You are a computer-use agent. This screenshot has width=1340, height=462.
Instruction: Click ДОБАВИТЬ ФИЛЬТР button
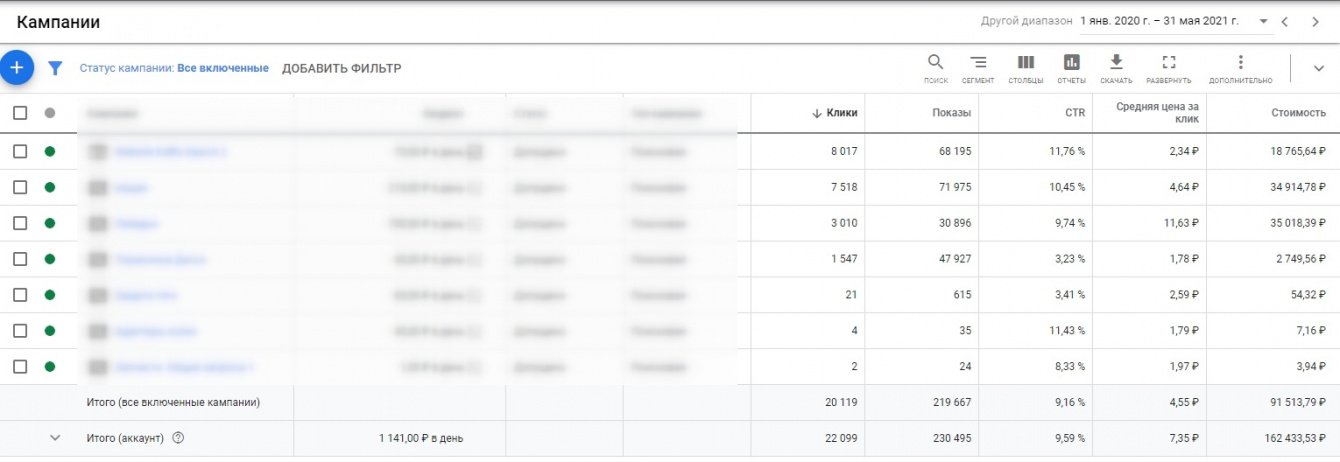[x=341, y=68]
